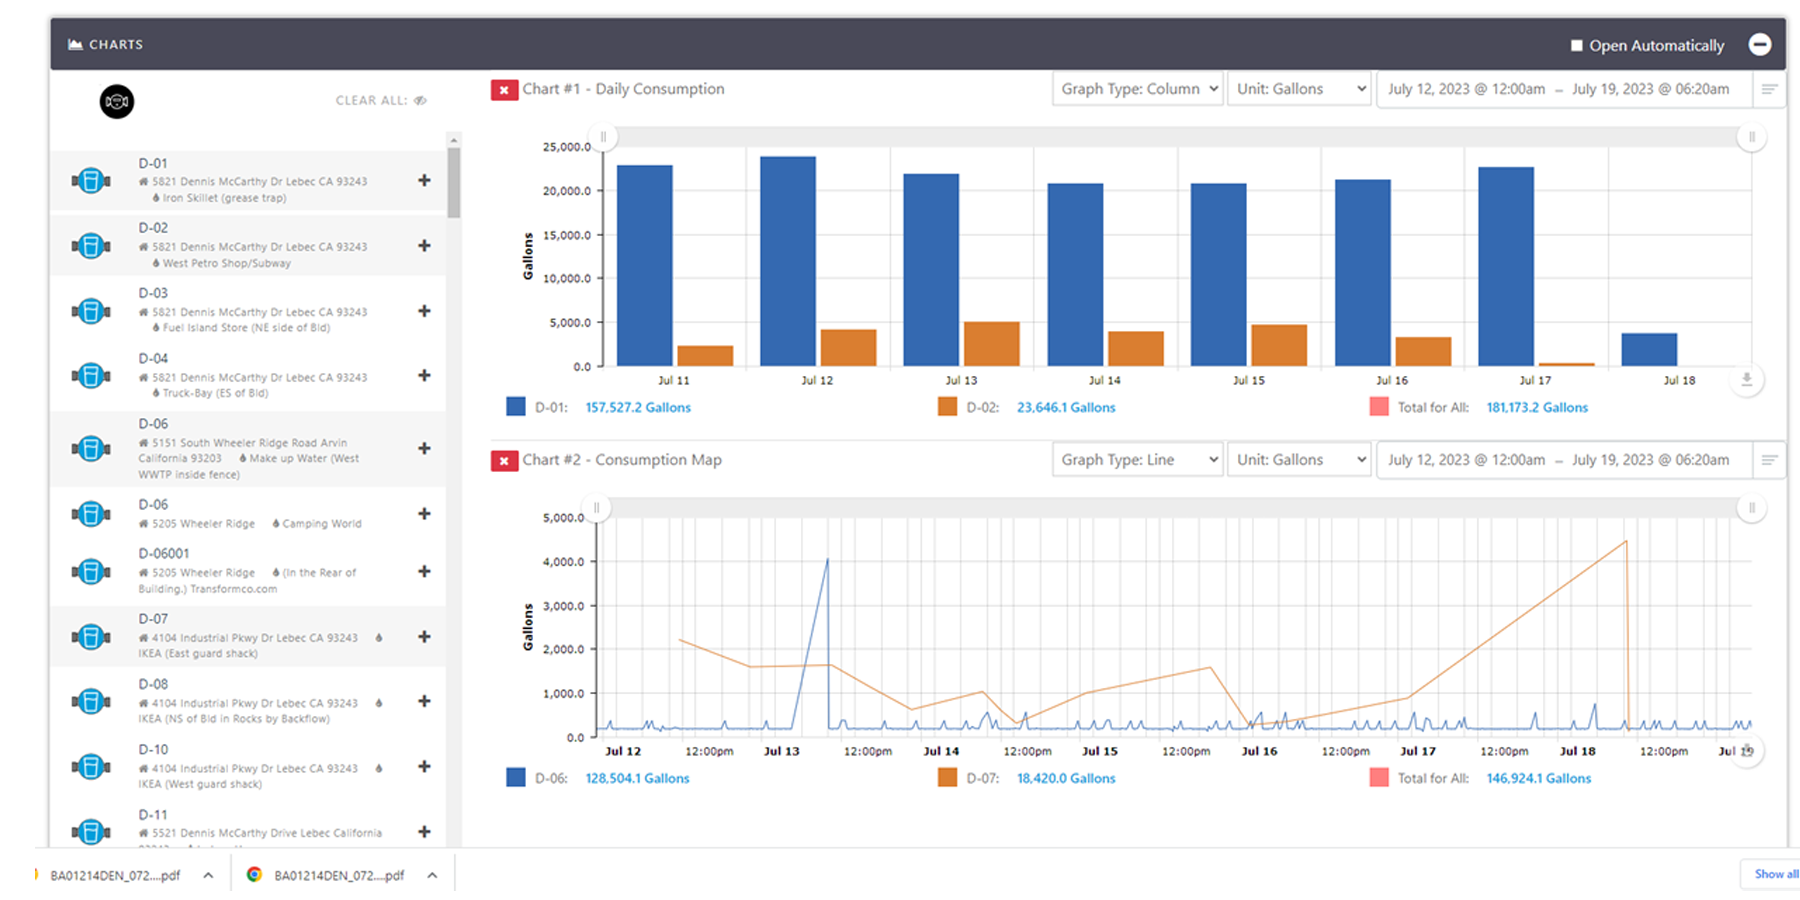
Task: Click D-06 128,504.1 Gallons value
Action: (637, 778)
